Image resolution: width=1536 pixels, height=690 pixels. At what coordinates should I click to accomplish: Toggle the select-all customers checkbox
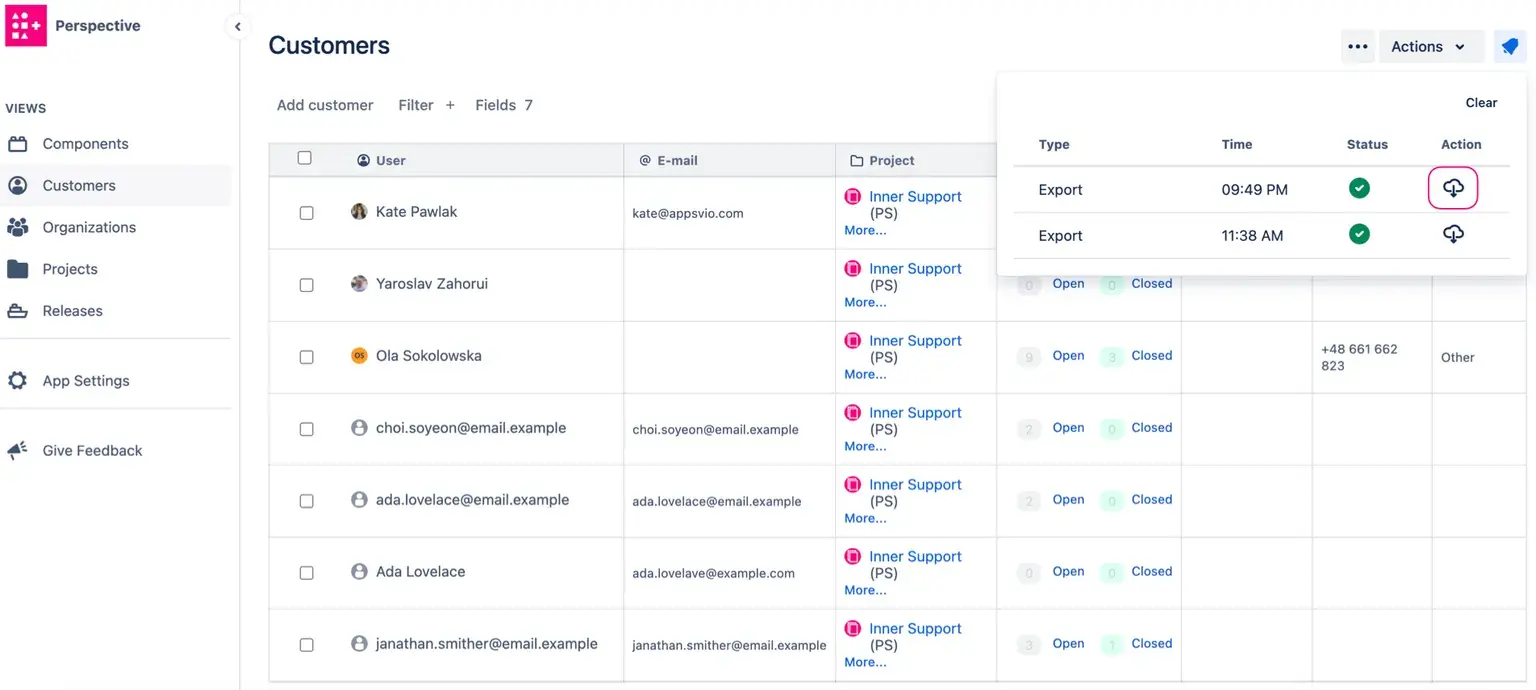click(x=305, y=158)
